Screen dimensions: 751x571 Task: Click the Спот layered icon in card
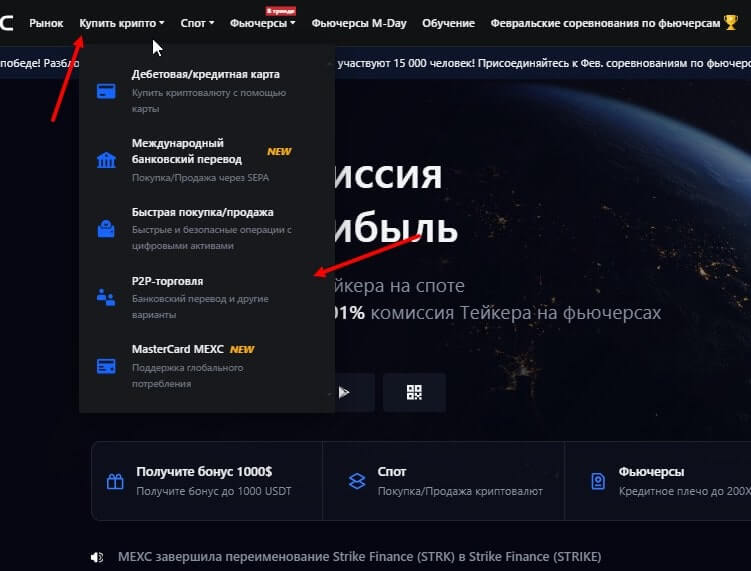[x=357, y=481]
